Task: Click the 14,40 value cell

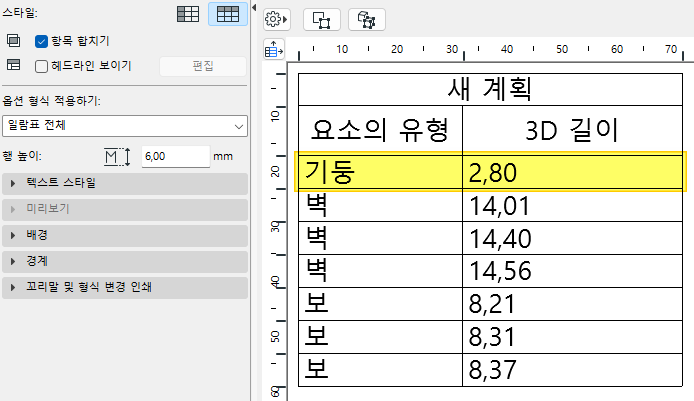Action: pyautogui.click(x=572, y=238)
